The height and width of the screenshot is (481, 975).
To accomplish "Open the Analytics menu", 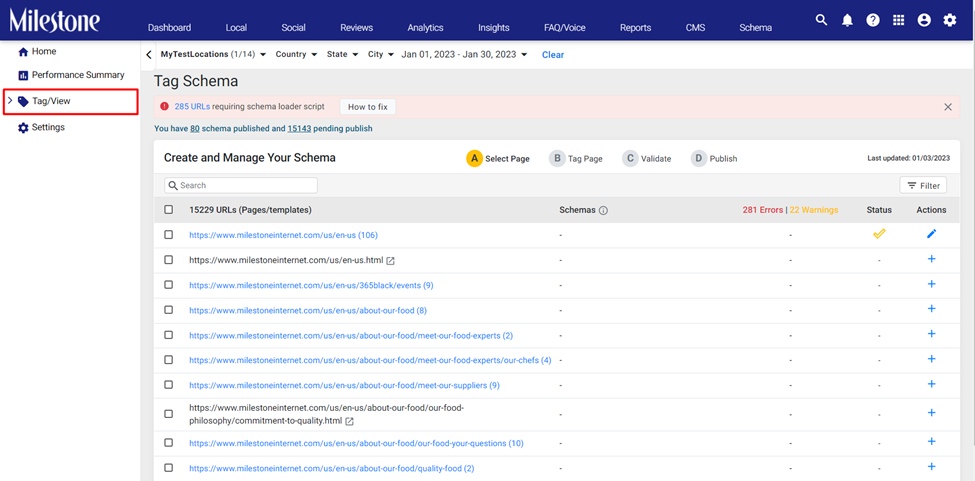I will pyautogui.click(x=425, y=27).
